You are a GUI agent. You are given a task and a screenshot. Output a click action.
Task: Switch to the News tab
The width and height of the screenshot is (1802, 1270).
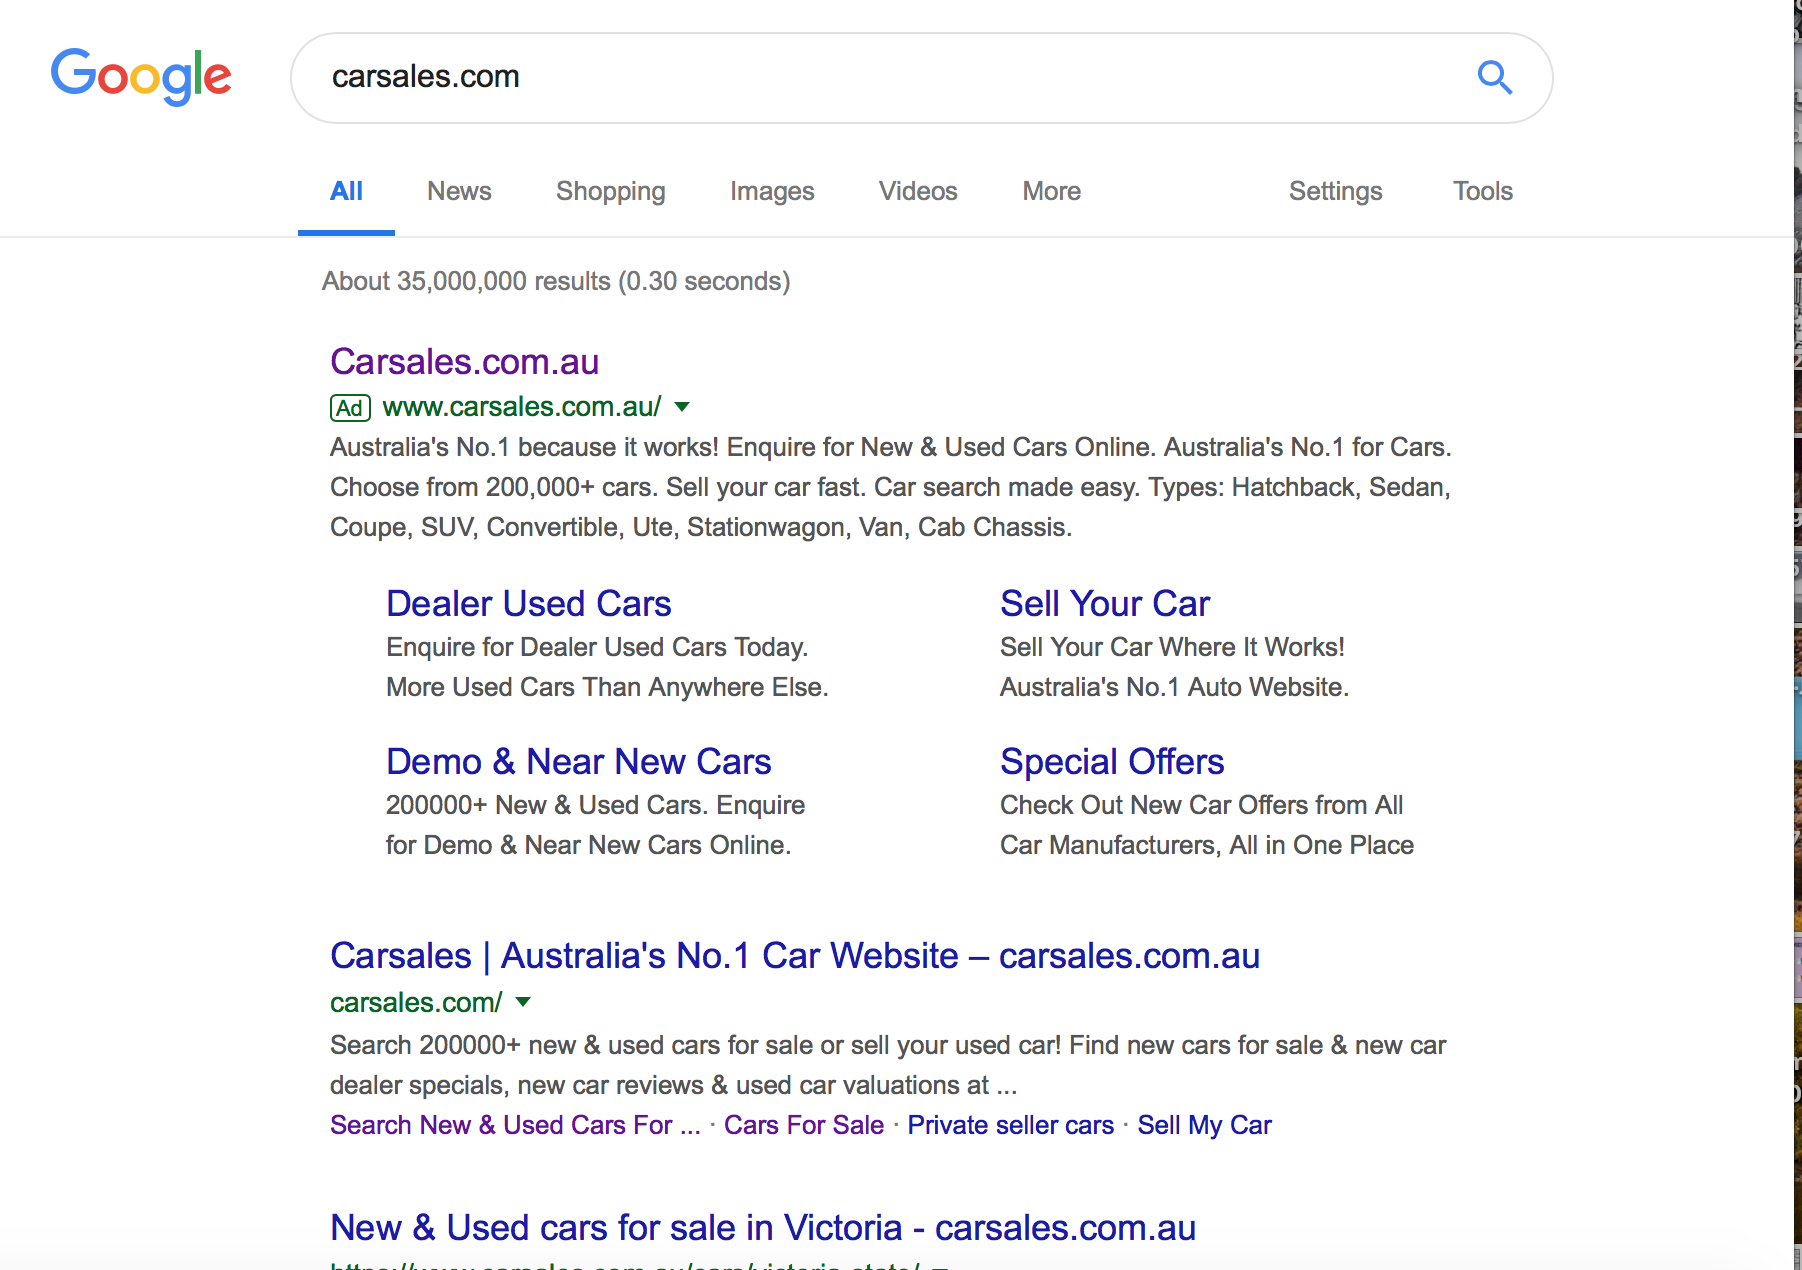tap(459, 191)
